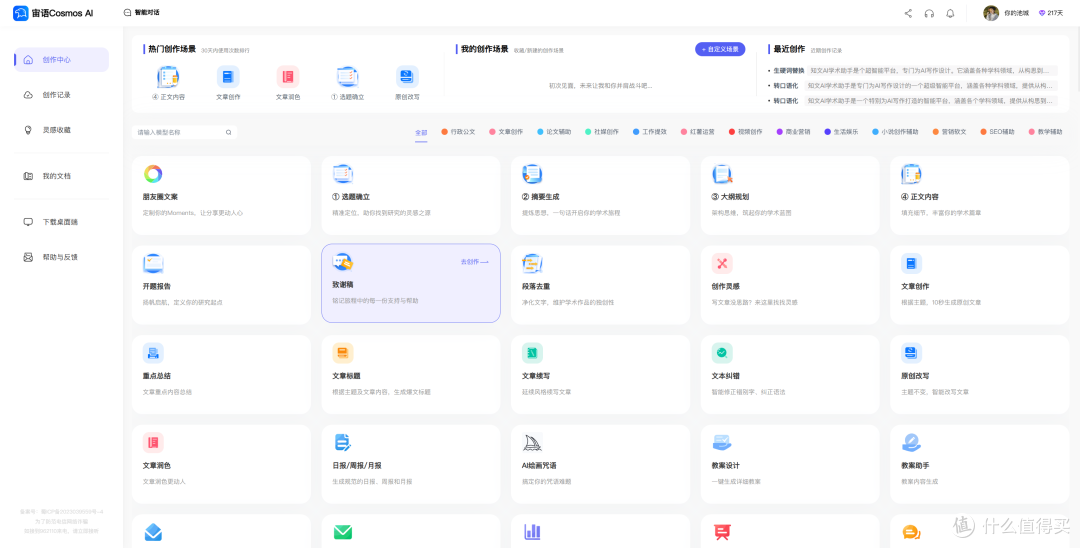The height and width of the screenshot is (548, 1080).
Task: Filter by the 行政公文 category
Action: (x=458, y=131)
